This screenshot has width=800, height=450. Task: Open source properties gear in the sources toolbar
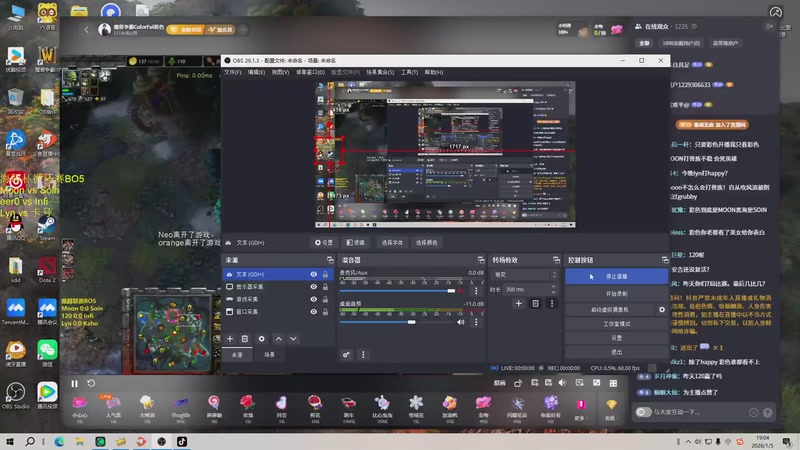click(262, 339)
